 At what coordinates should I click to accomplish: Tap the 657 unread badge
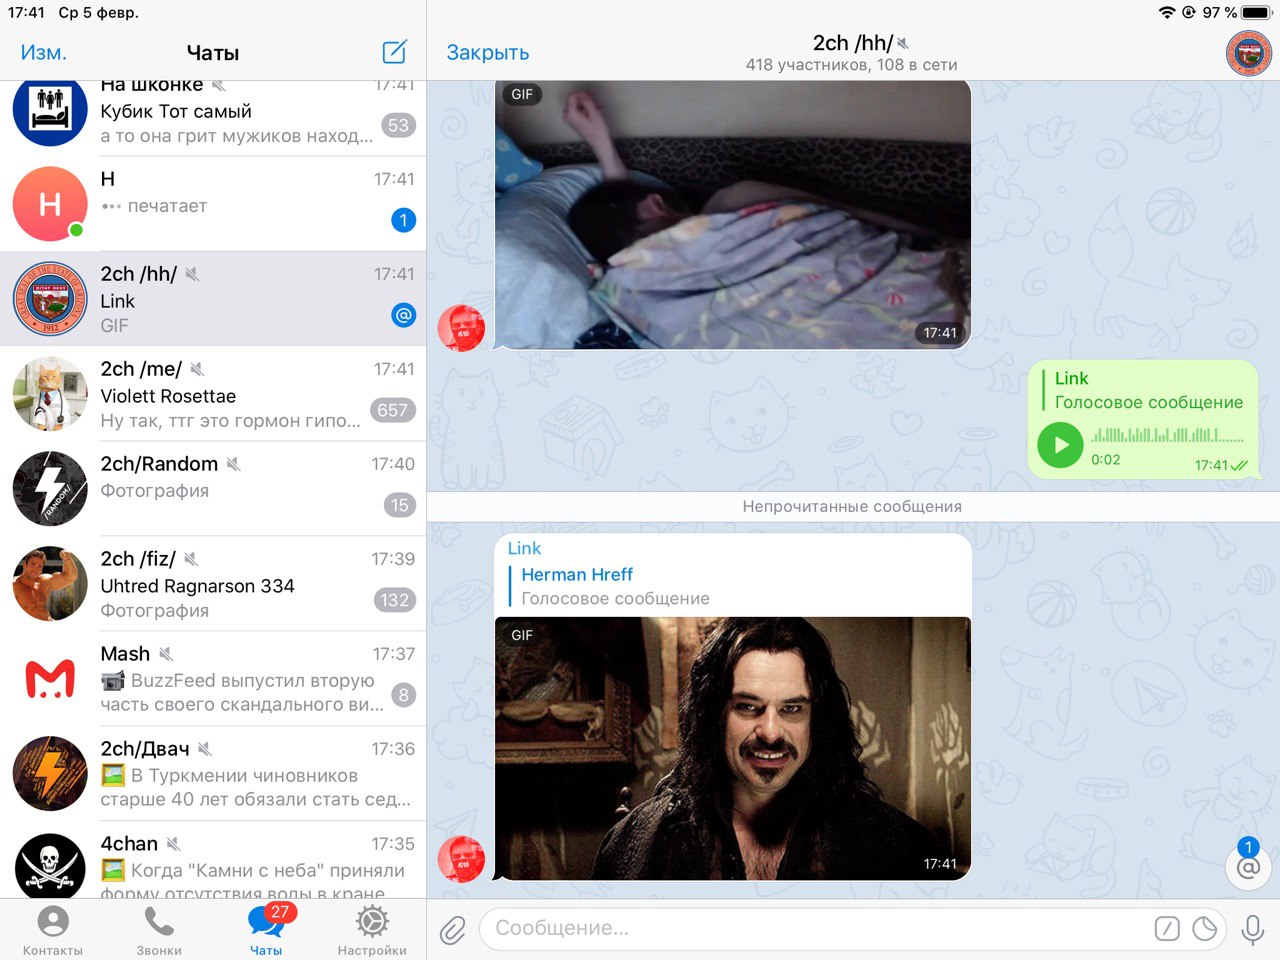click(x=393, y=410)
